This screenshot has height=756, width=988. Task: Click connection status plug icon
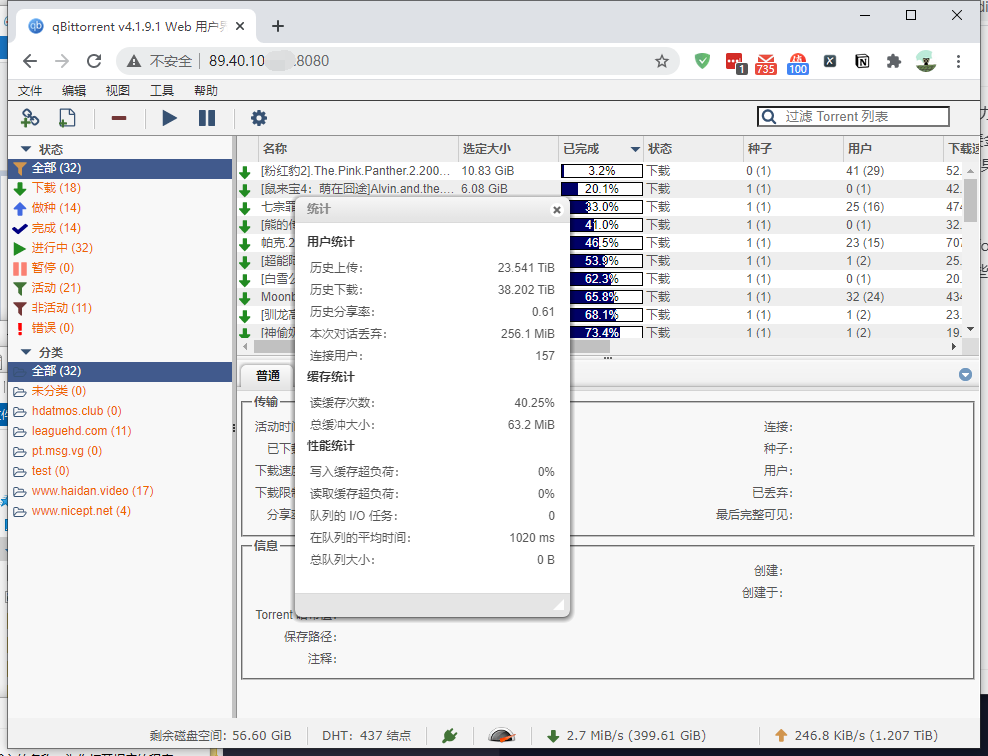(x=449, y=735)
